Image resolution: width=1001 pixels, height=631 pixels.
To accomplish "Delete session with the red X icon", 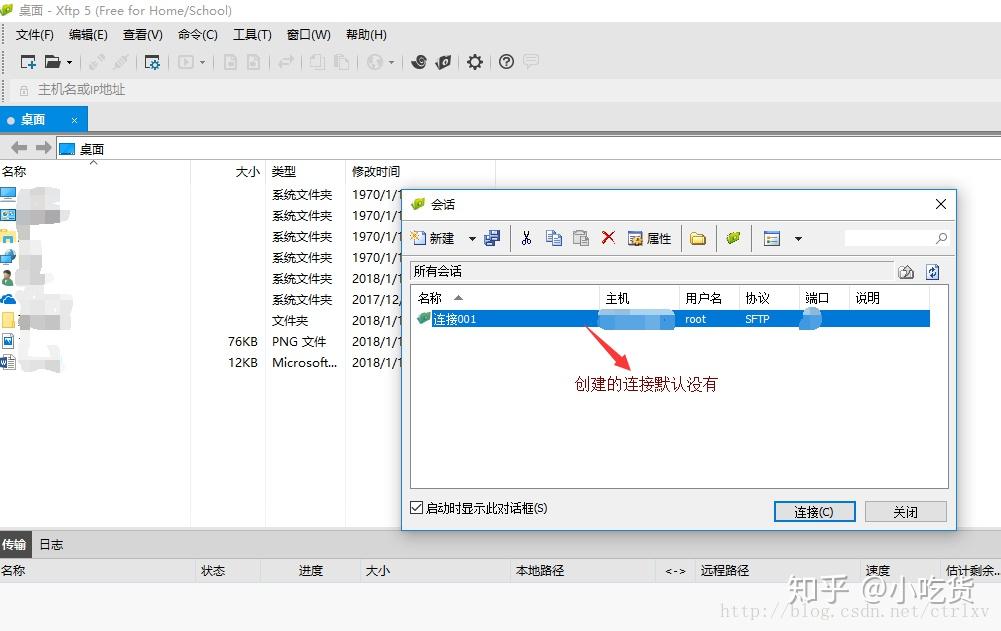I will [608, 238].
